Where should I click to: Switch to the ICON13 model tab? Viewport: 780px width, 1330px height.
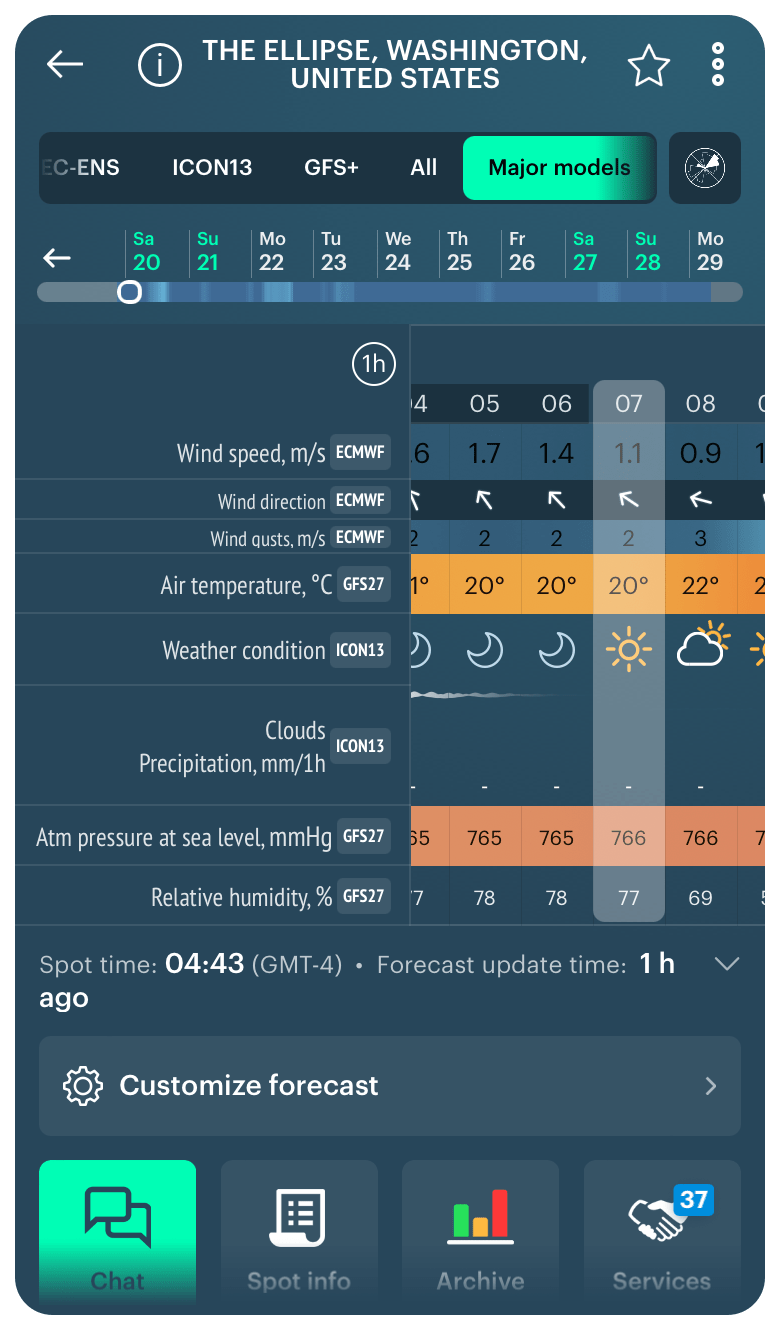[212, 169]
